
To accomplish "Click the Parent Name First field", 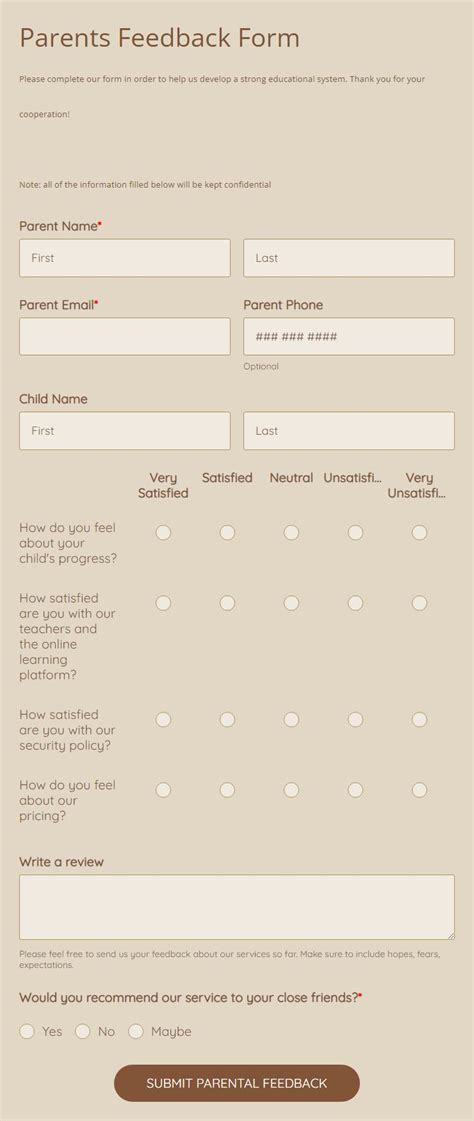I will pyautogui.click(x=124, y=258).
